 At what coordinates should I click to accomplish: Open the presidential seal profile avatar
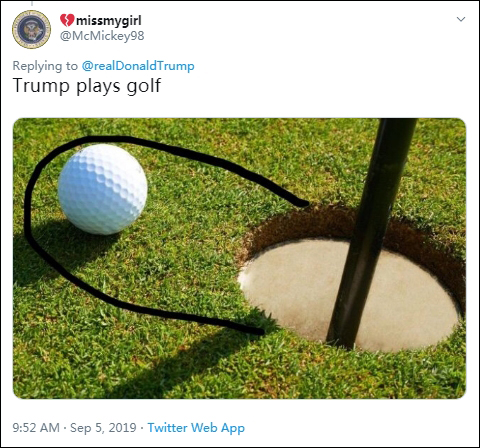point(31,29)
